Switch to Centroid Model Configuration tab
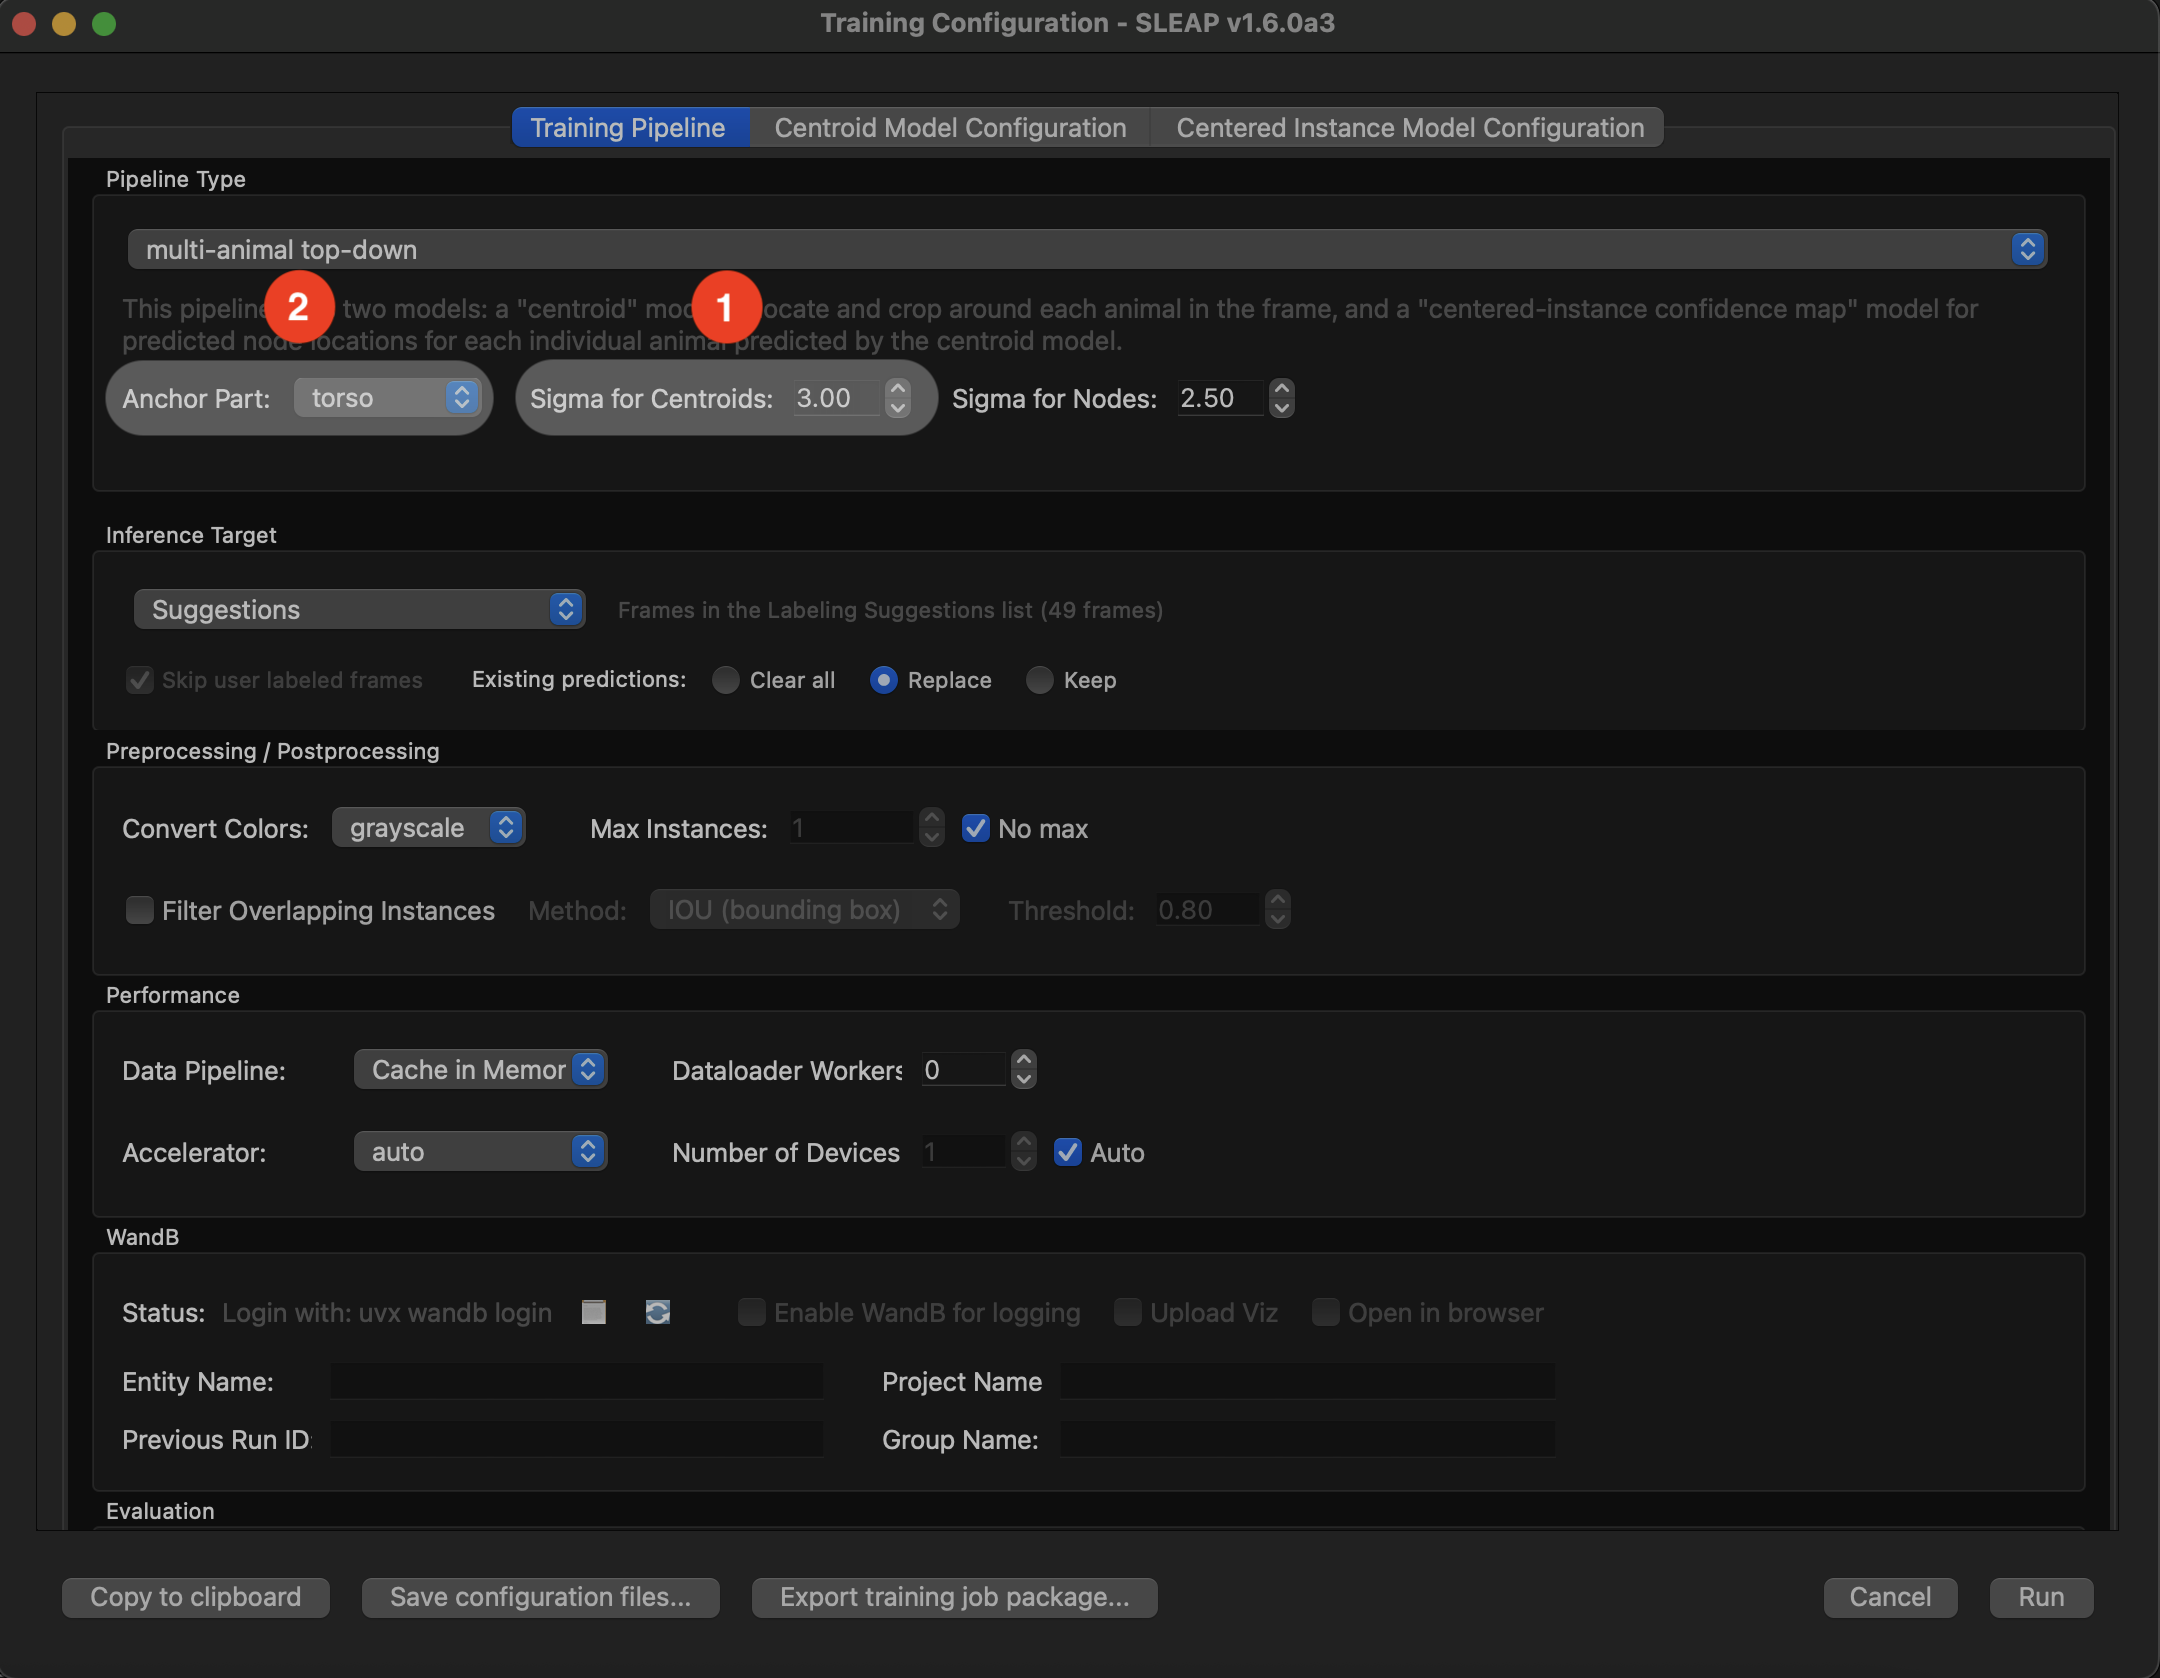 (x=950, y=128)
